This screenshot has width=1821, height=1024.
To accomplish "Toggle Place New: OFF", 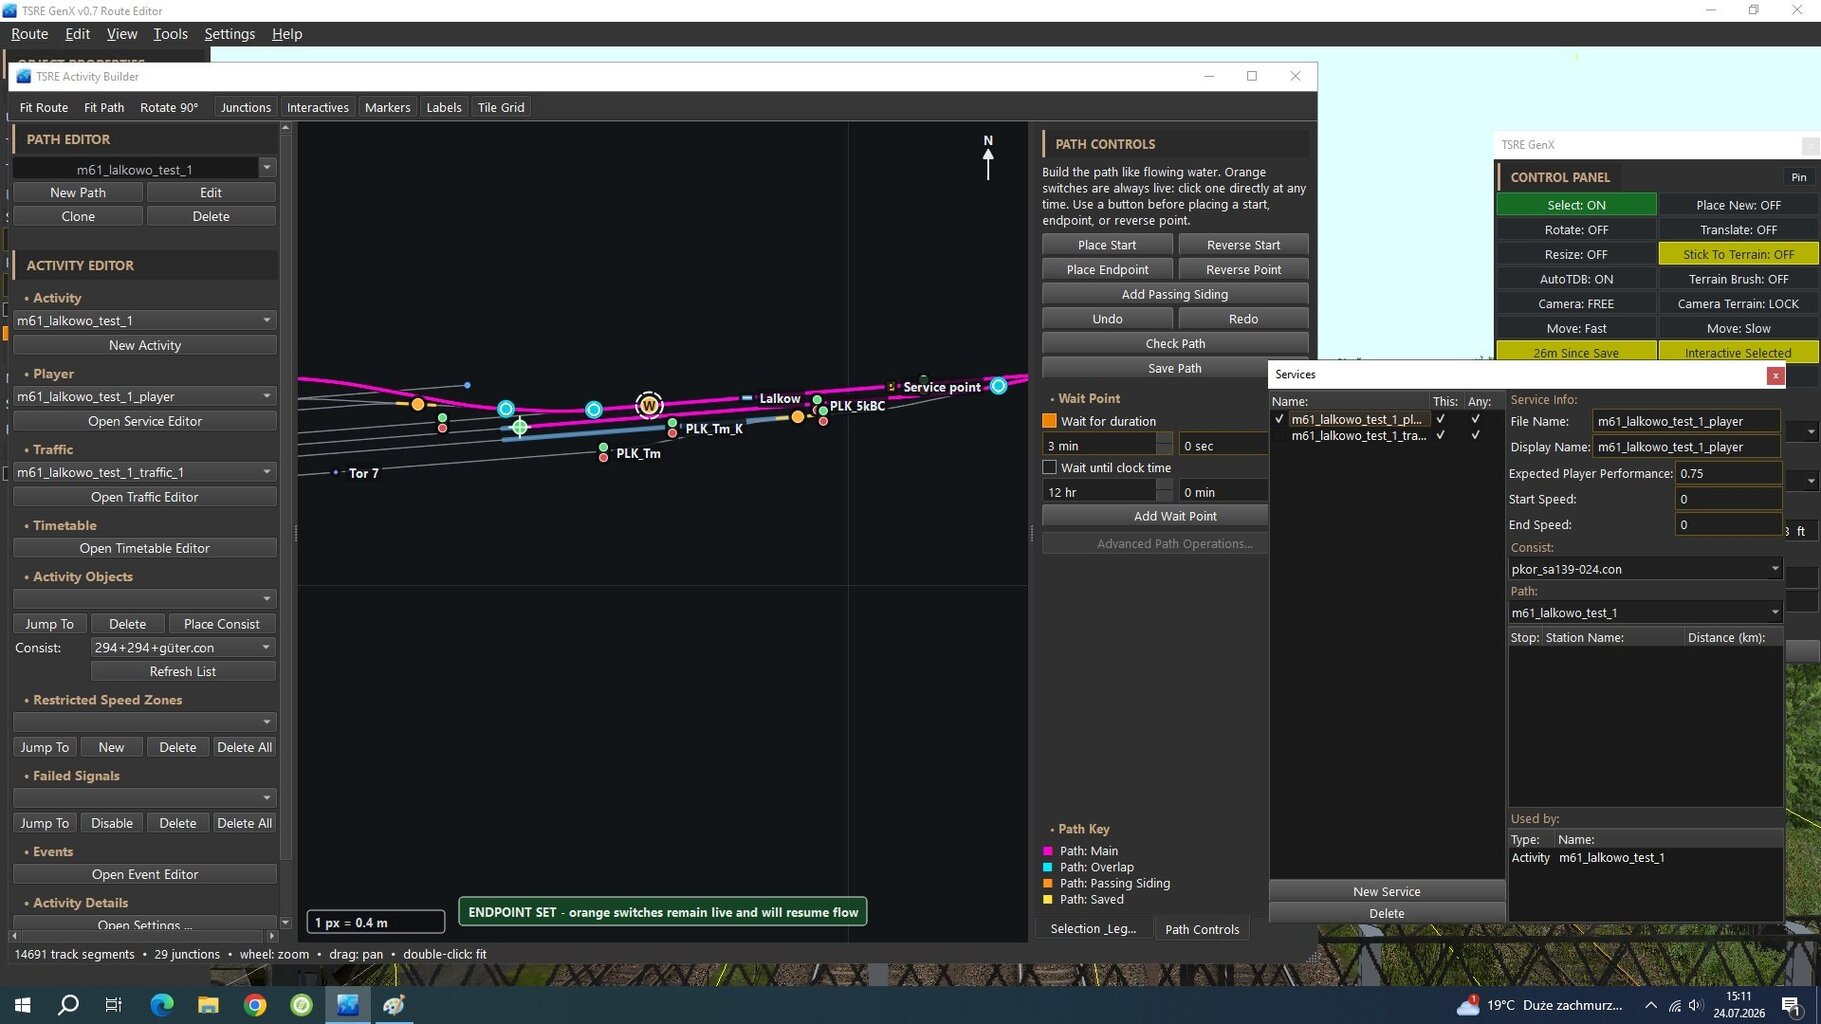I will pyautogui.click(x=1738, y=205).
